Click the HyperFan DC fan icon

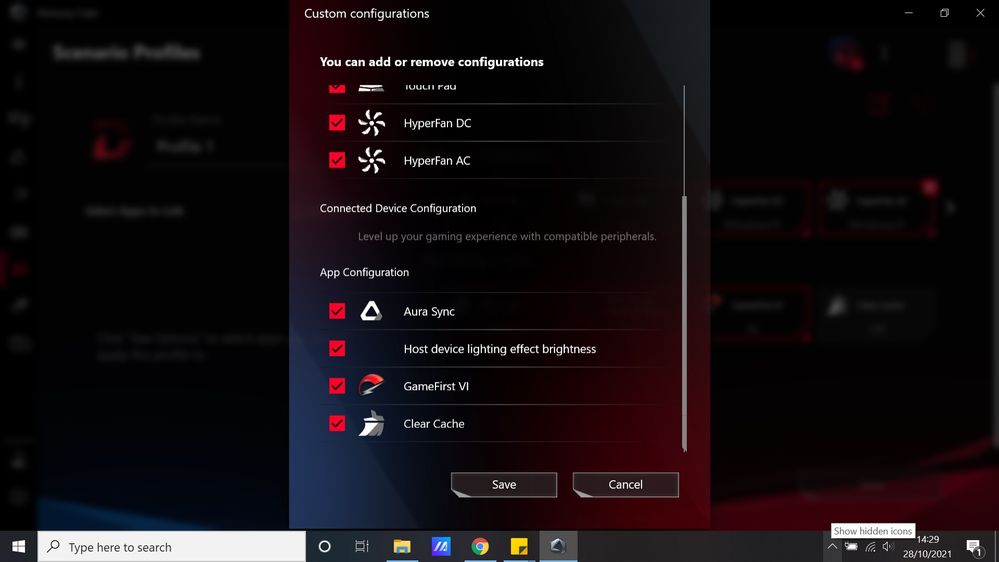[371, 122]
